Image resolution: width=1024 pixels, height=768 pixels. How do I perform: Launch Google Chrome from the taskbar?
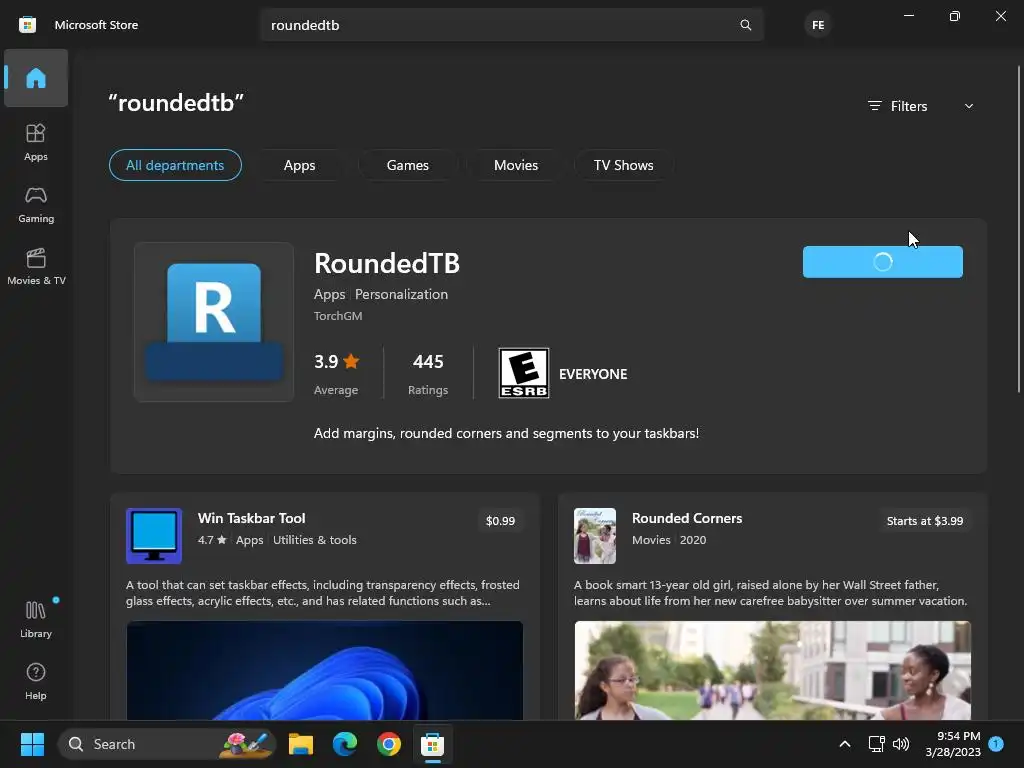point(389,744)
